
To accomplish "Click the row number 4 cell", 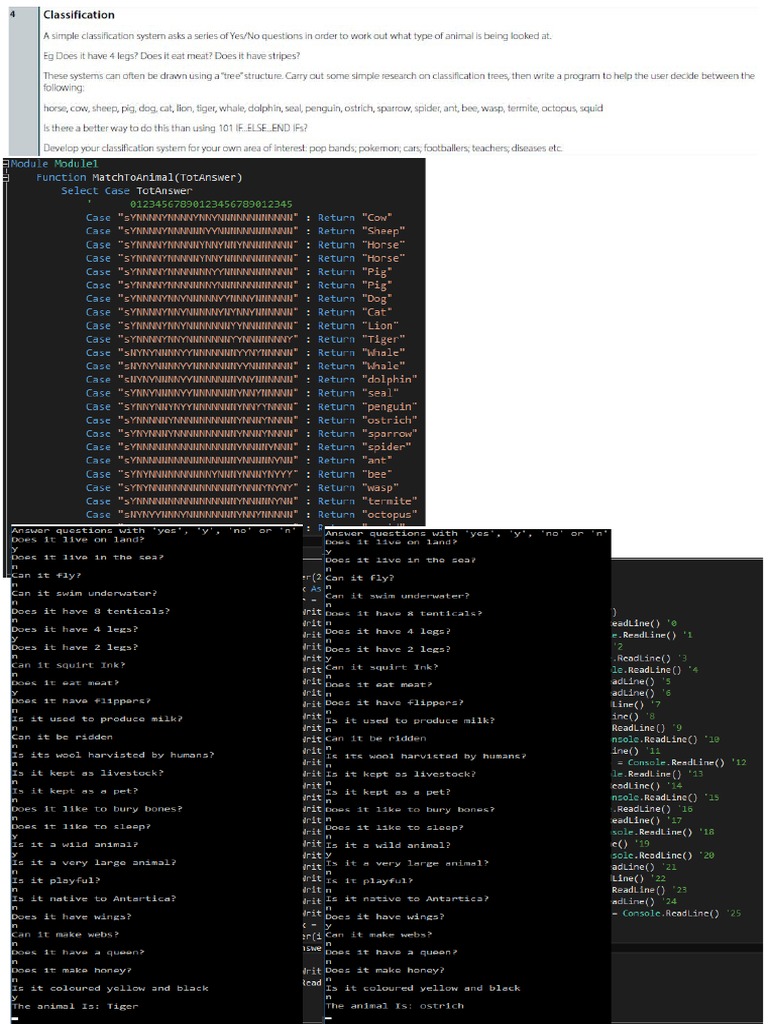I will [13, 14].
